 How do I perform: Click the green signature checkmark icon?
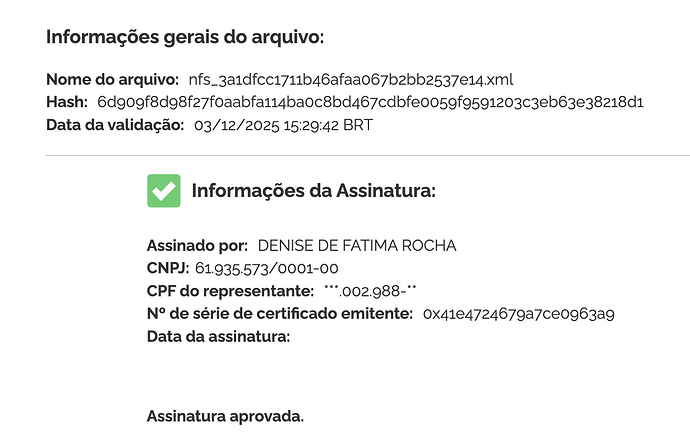(163, 190)
